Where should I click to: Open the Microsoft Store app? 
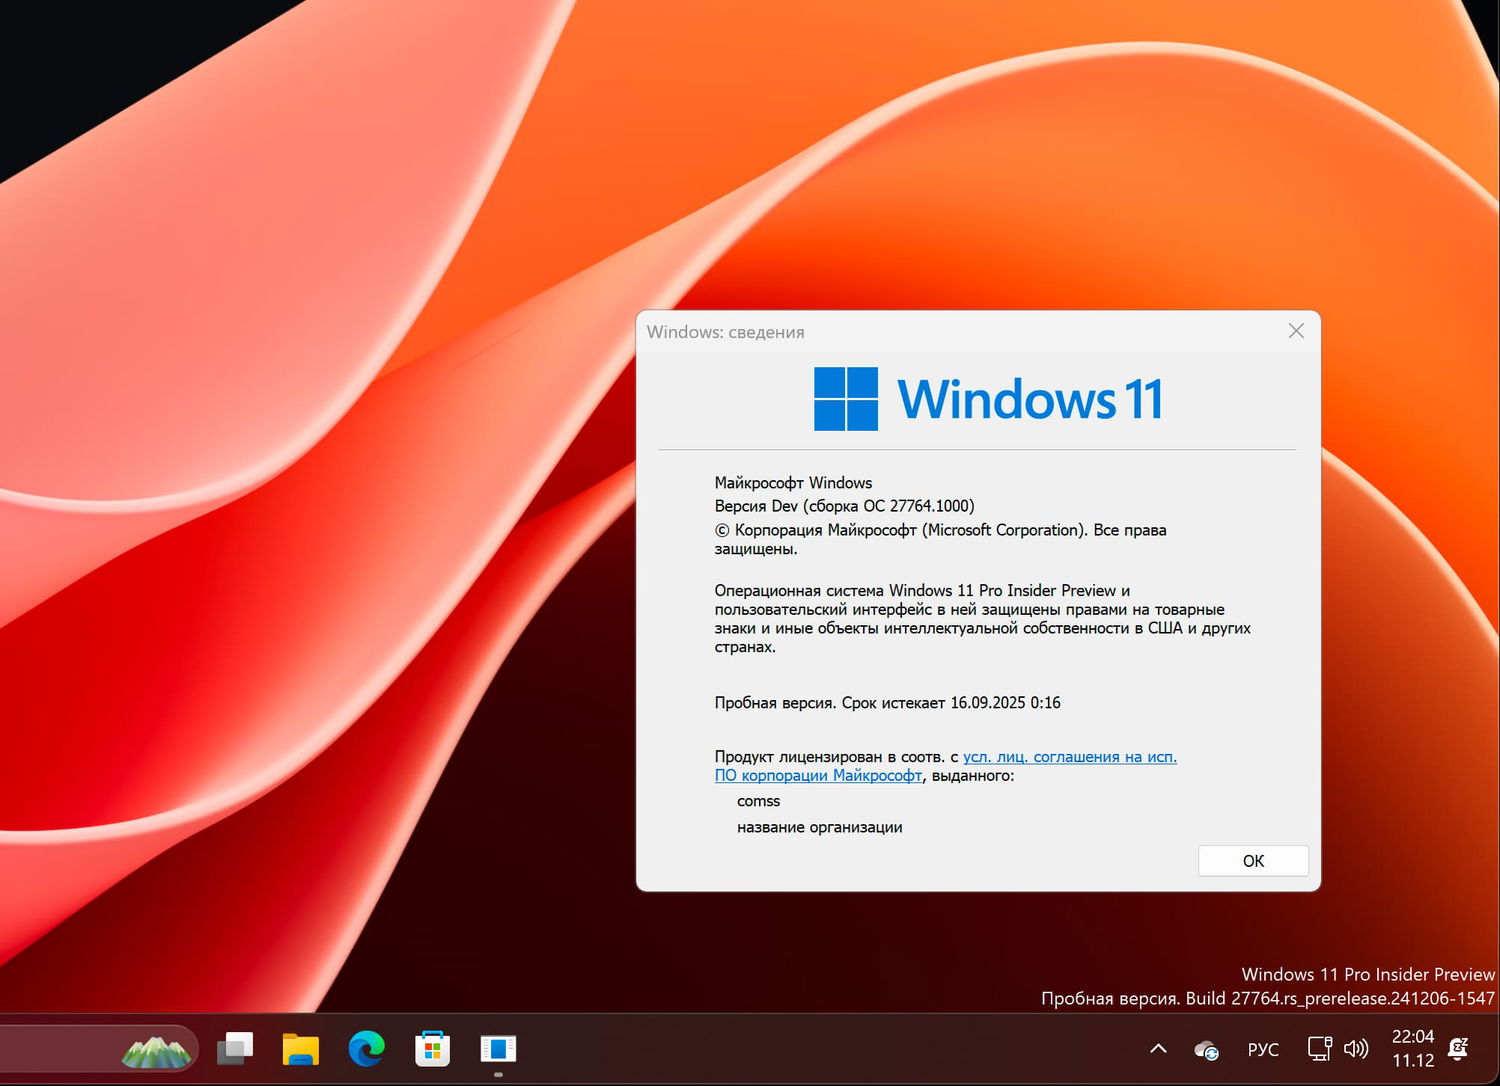click(432, 1049)
